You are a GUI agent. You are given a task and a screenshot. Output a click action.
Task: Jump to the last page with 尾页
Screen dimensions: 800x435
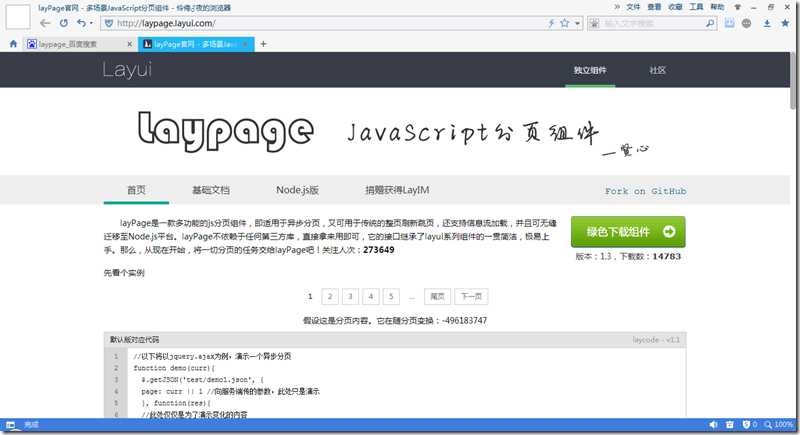[x=437, y=296]
